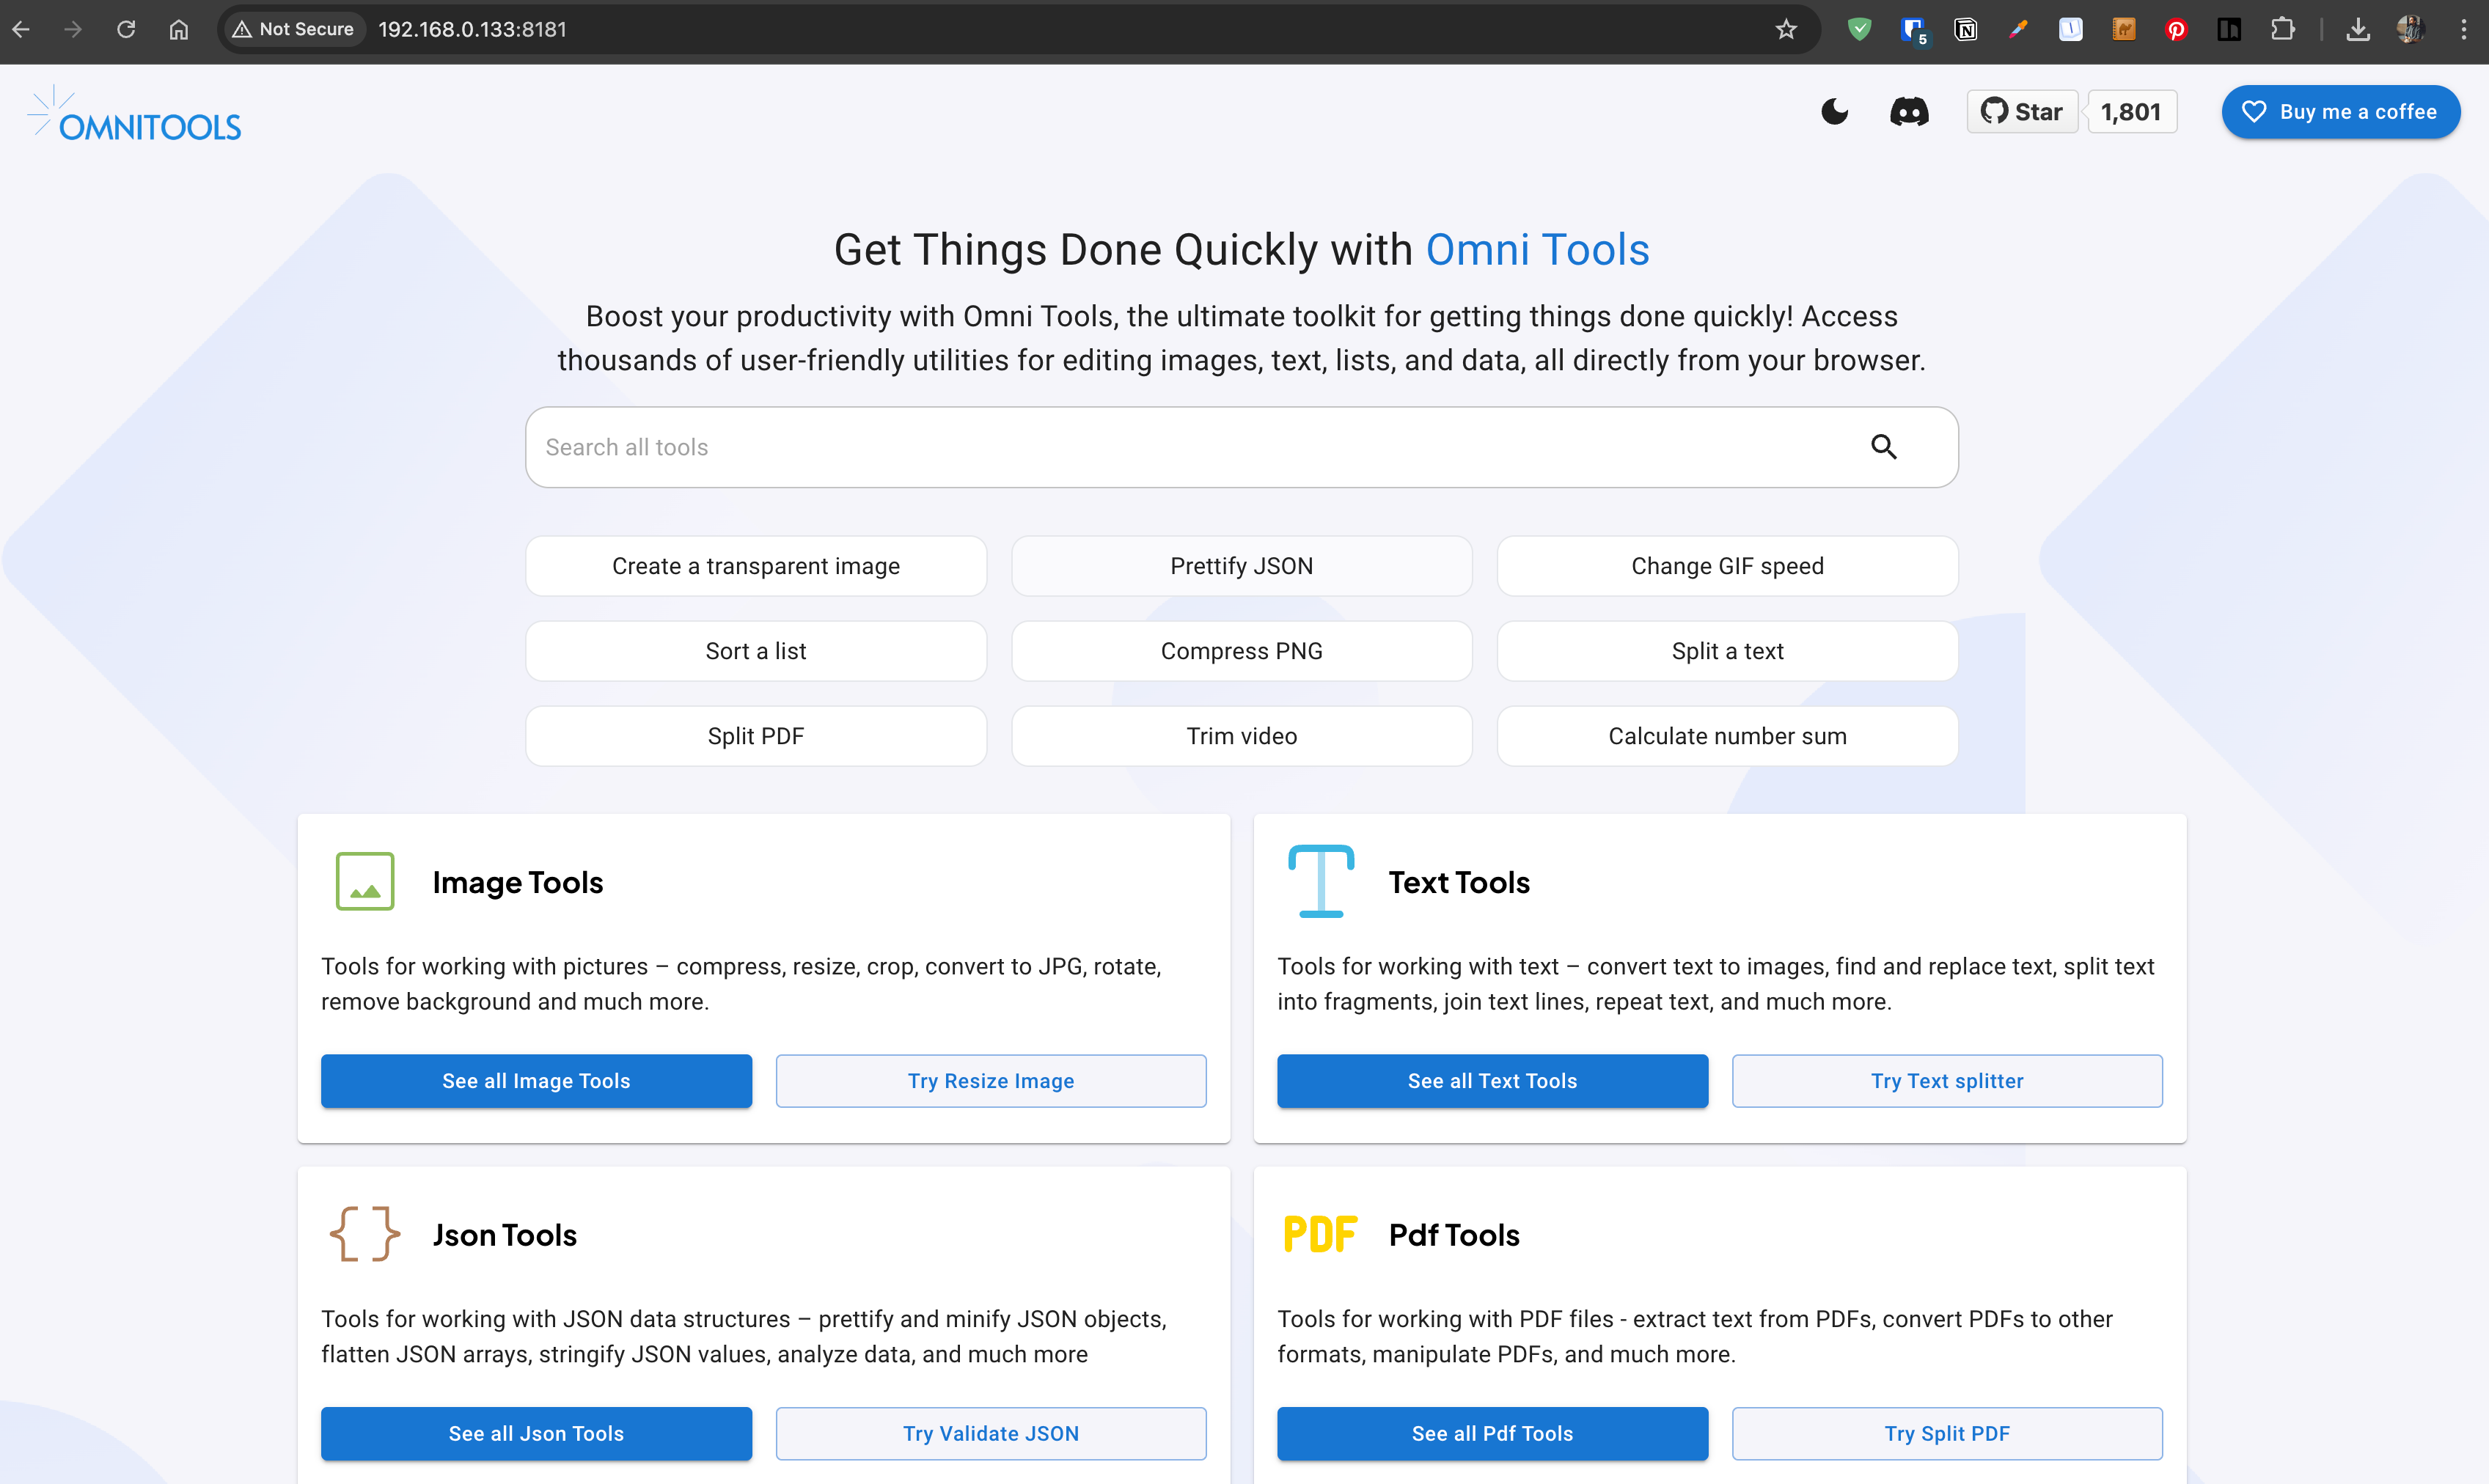Open the Pinterest extension icon
The height and width of the screenshot is (1484, 2489).
pos(2176,29)
